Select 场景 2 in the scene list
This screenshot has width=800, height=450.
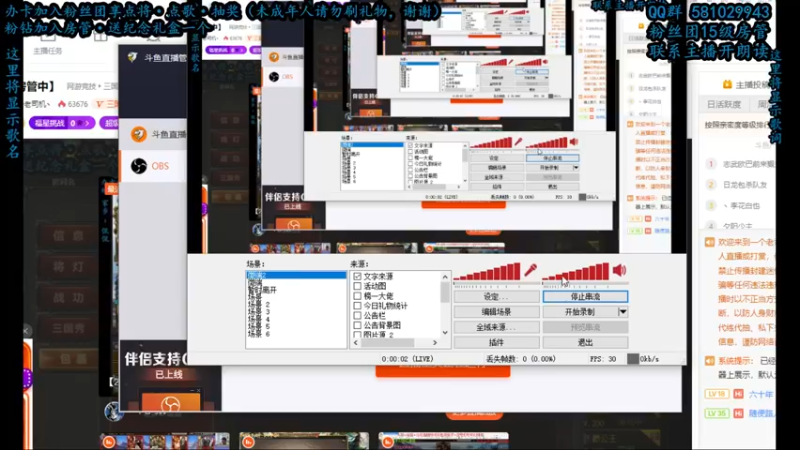pos(259,305)
